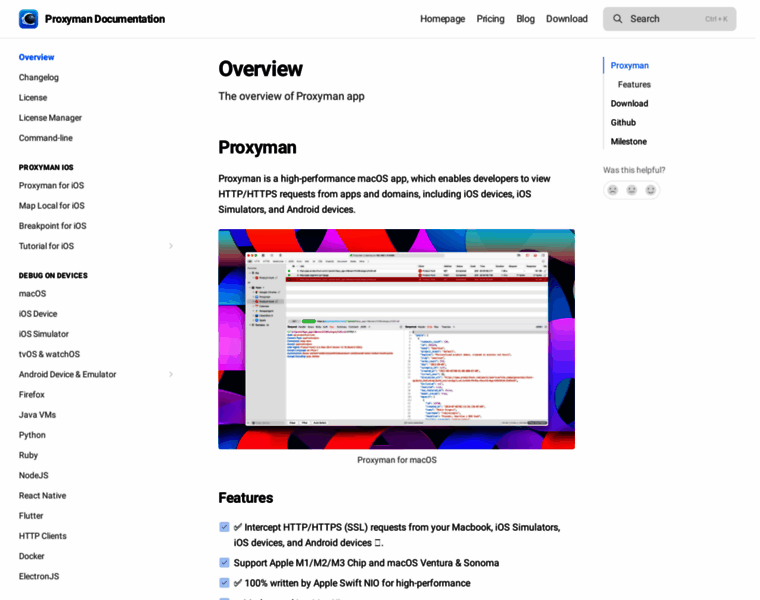Open iOS Simulator page
The height and width of the screenshot is (600, 760).
pyautogui.click(x=44, y=334)
